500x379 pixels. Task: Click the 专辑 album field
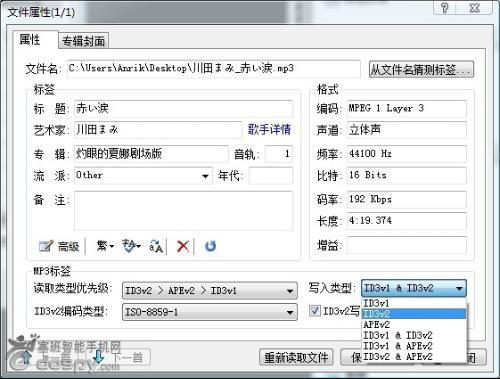pyautogui.click(x=151, y=154)
